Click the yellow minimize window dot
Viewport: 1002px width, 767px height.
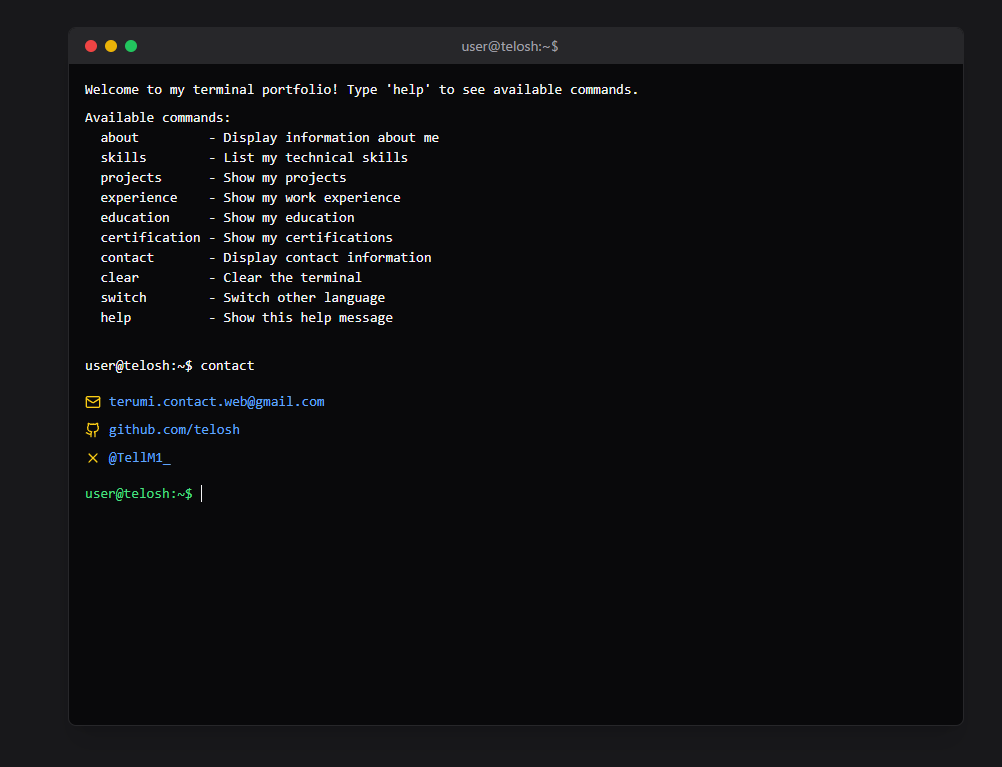tap(111, 46)
